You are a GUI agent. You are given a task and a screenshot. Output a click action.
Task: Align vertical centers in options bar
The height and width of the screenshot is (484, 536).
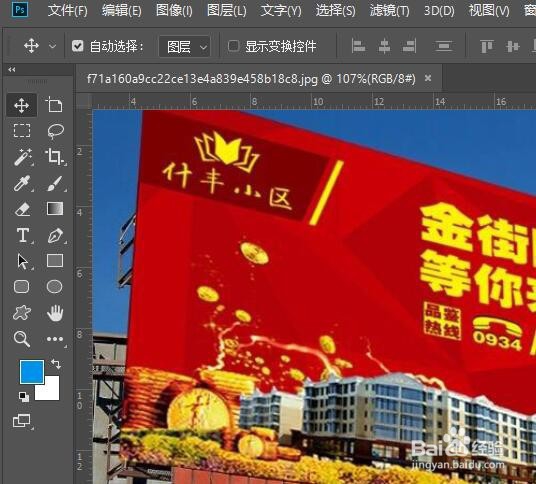click(x=512, y=46)
